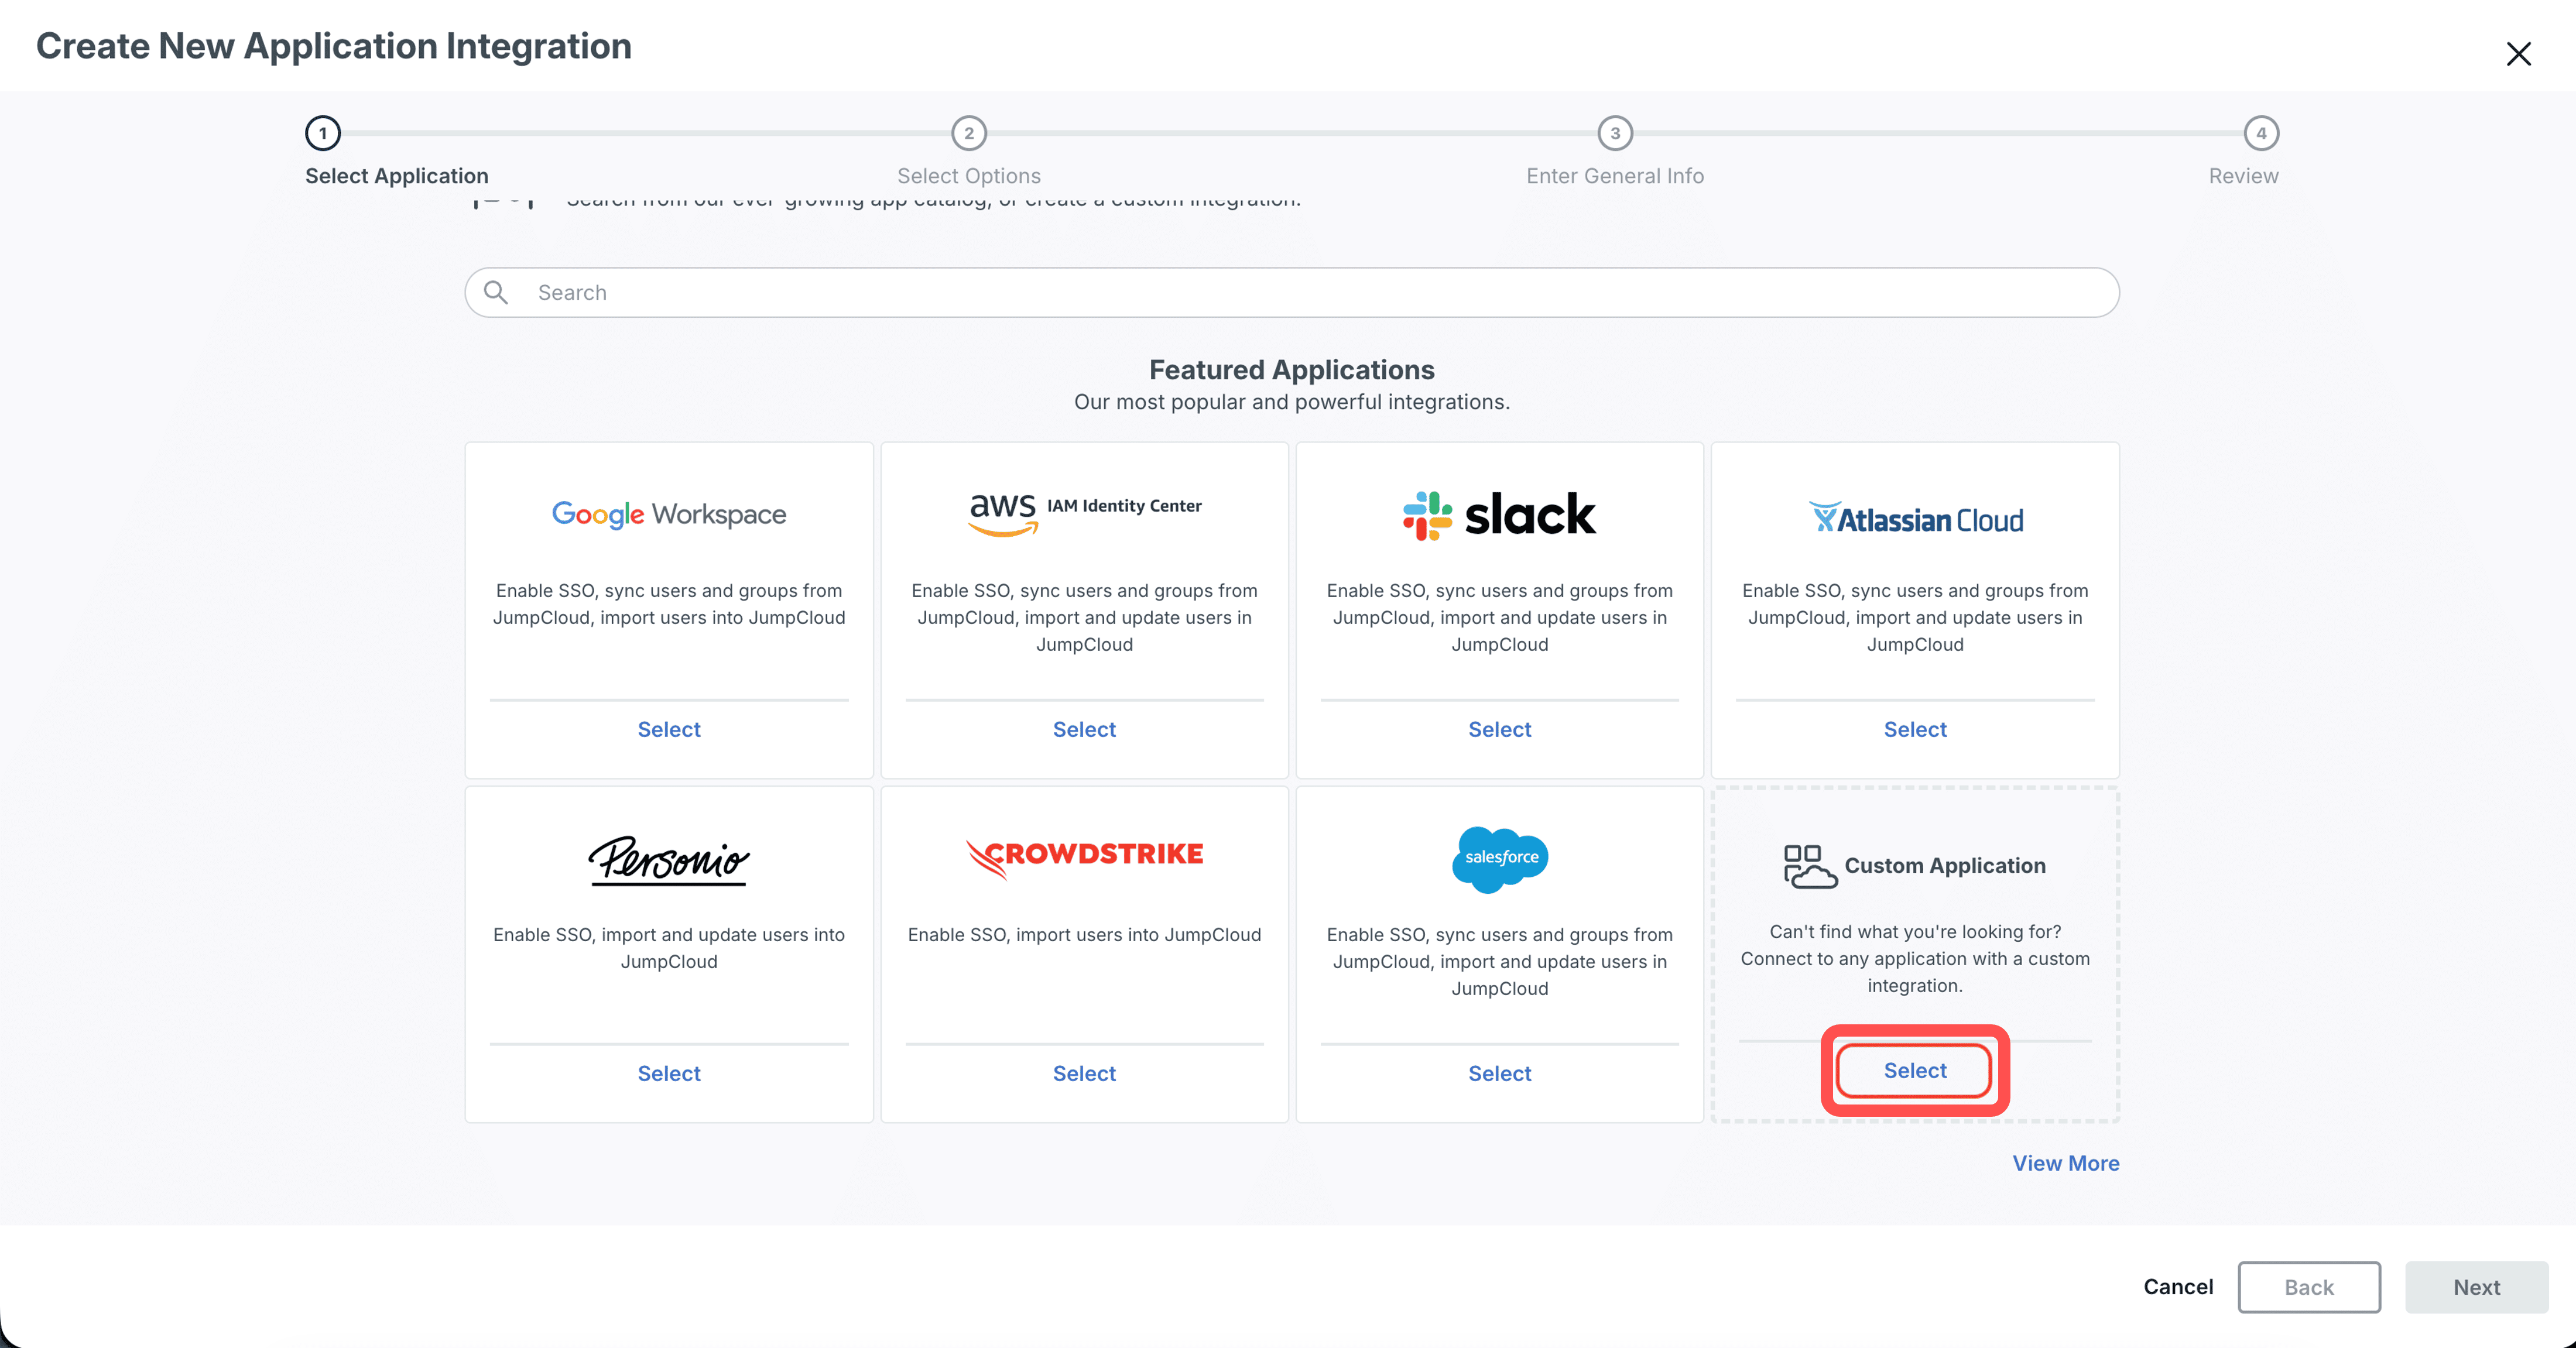Click the Atlassian Cloud logo
Screen dimensions: 2576x1348
(1915, 518)
